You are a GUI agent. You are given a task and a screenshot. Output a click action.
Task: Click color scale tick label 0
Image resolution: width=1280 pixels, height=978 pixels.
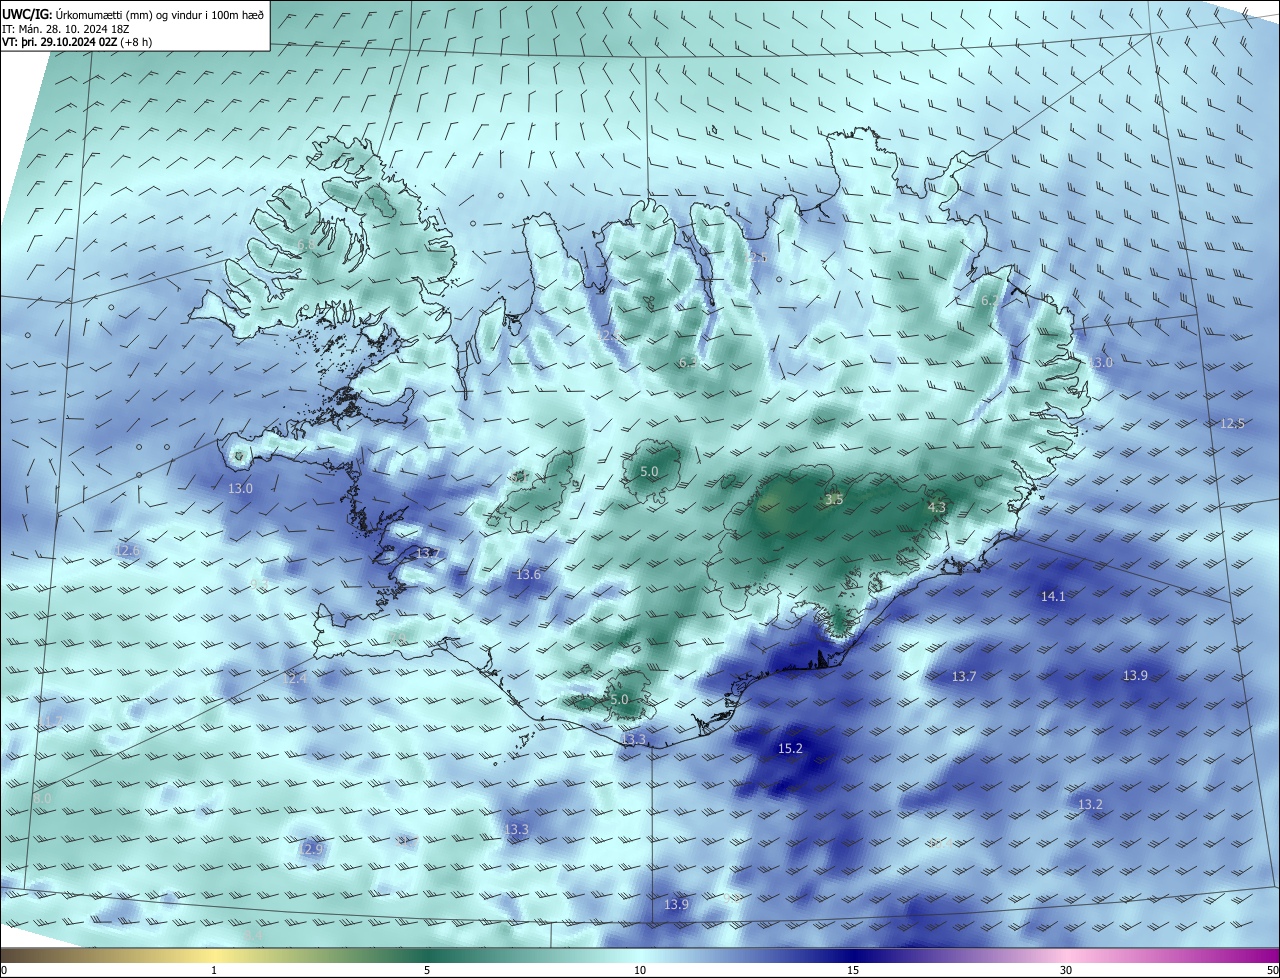(x=4, y=970)
